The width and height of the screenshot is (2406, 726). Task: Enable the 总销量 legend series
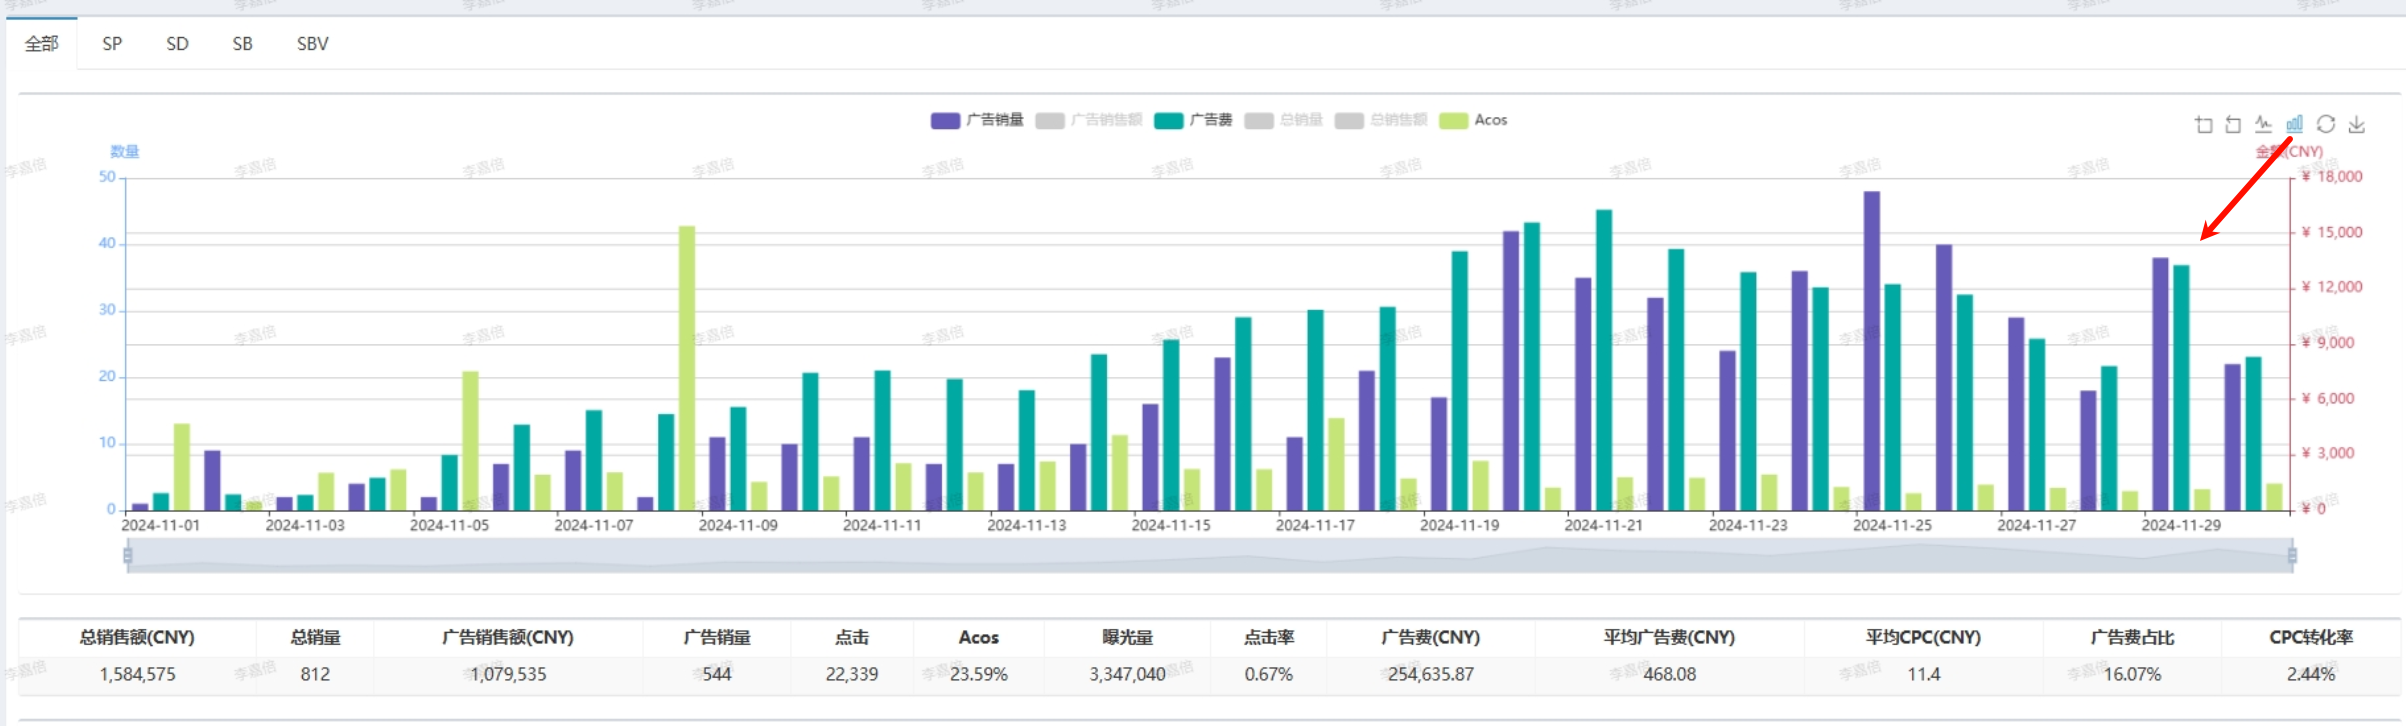pyautogui.click(x=1284, y=120)
